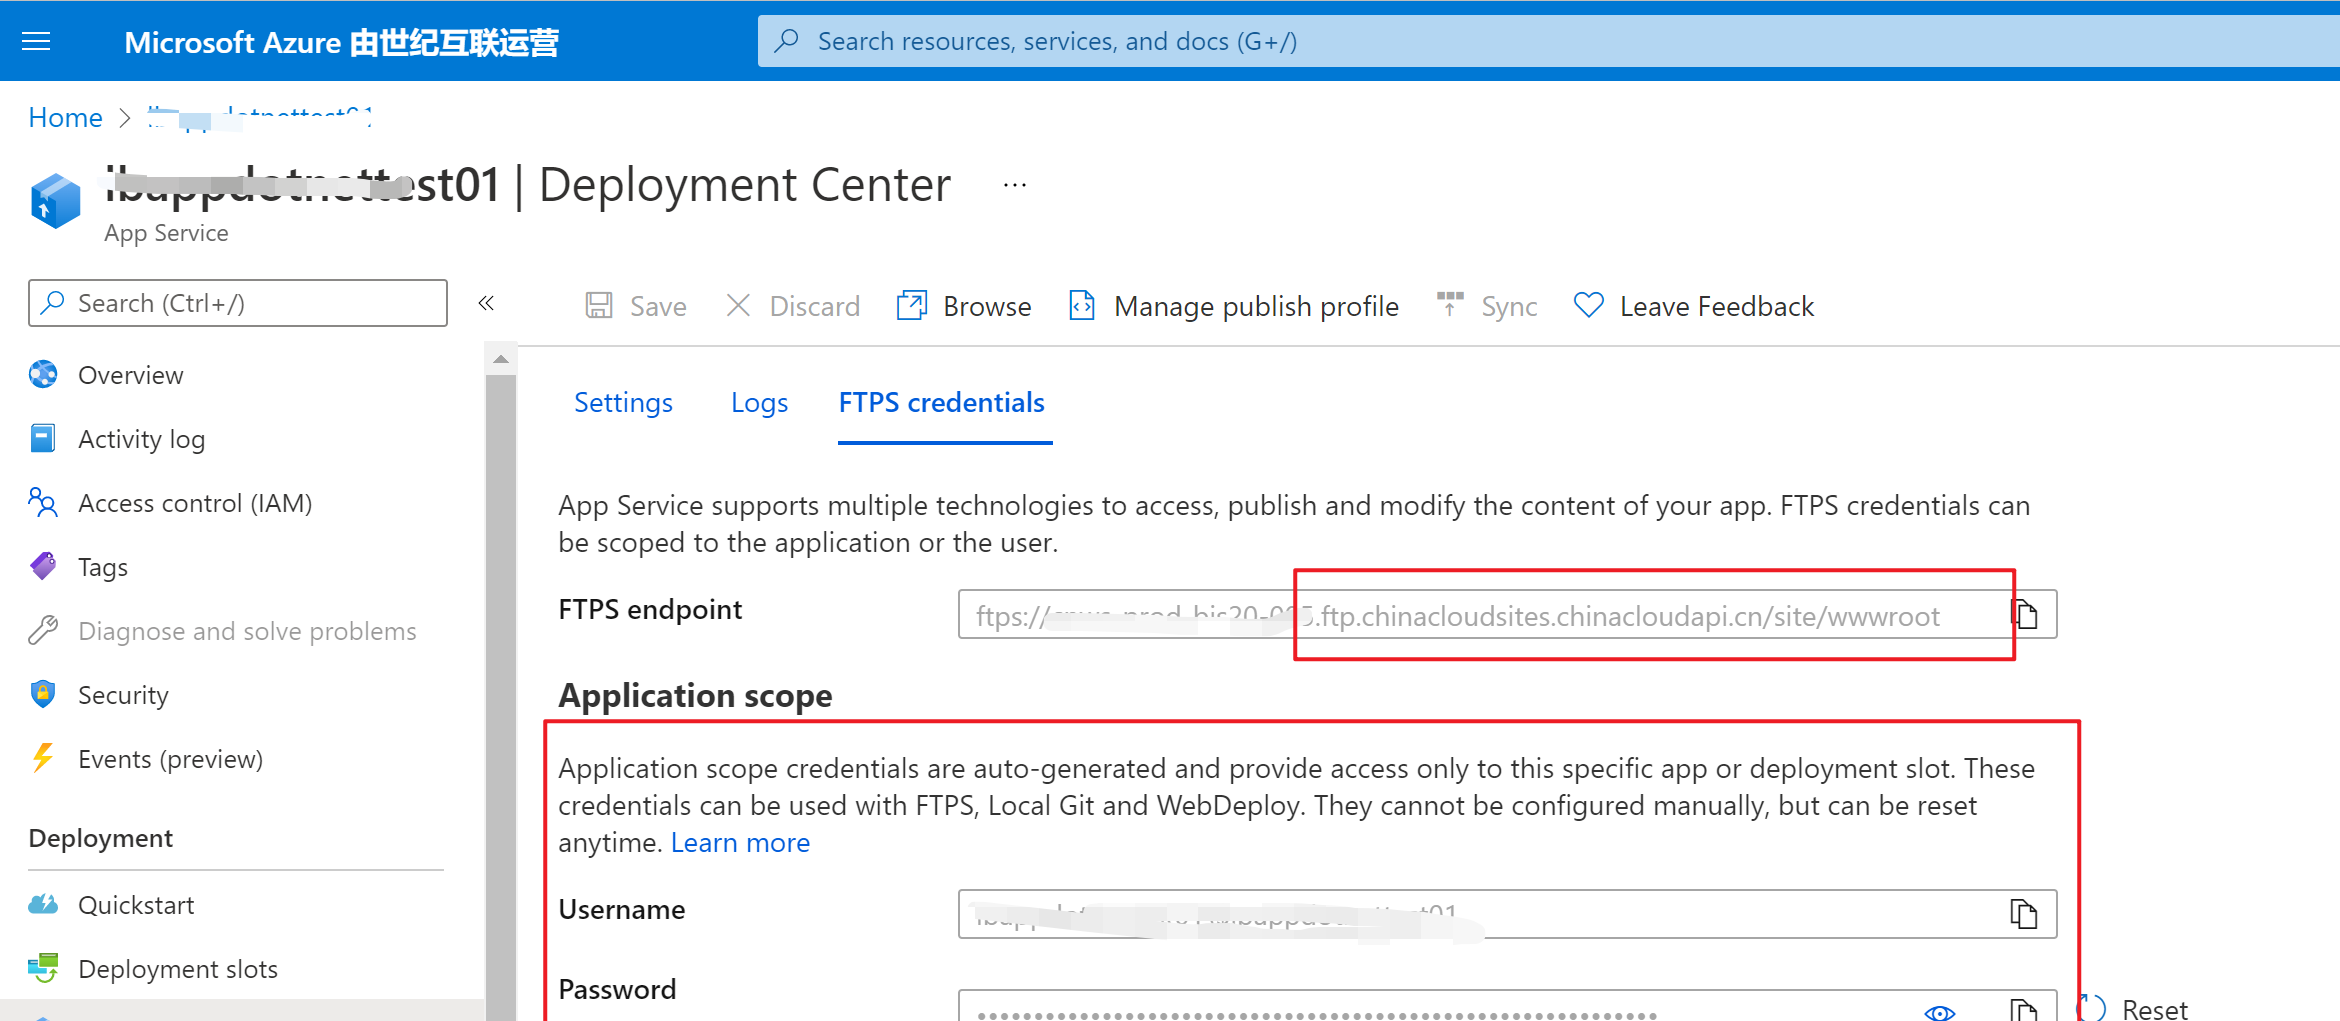Click the Browse external link icon

tap(912, 305)
